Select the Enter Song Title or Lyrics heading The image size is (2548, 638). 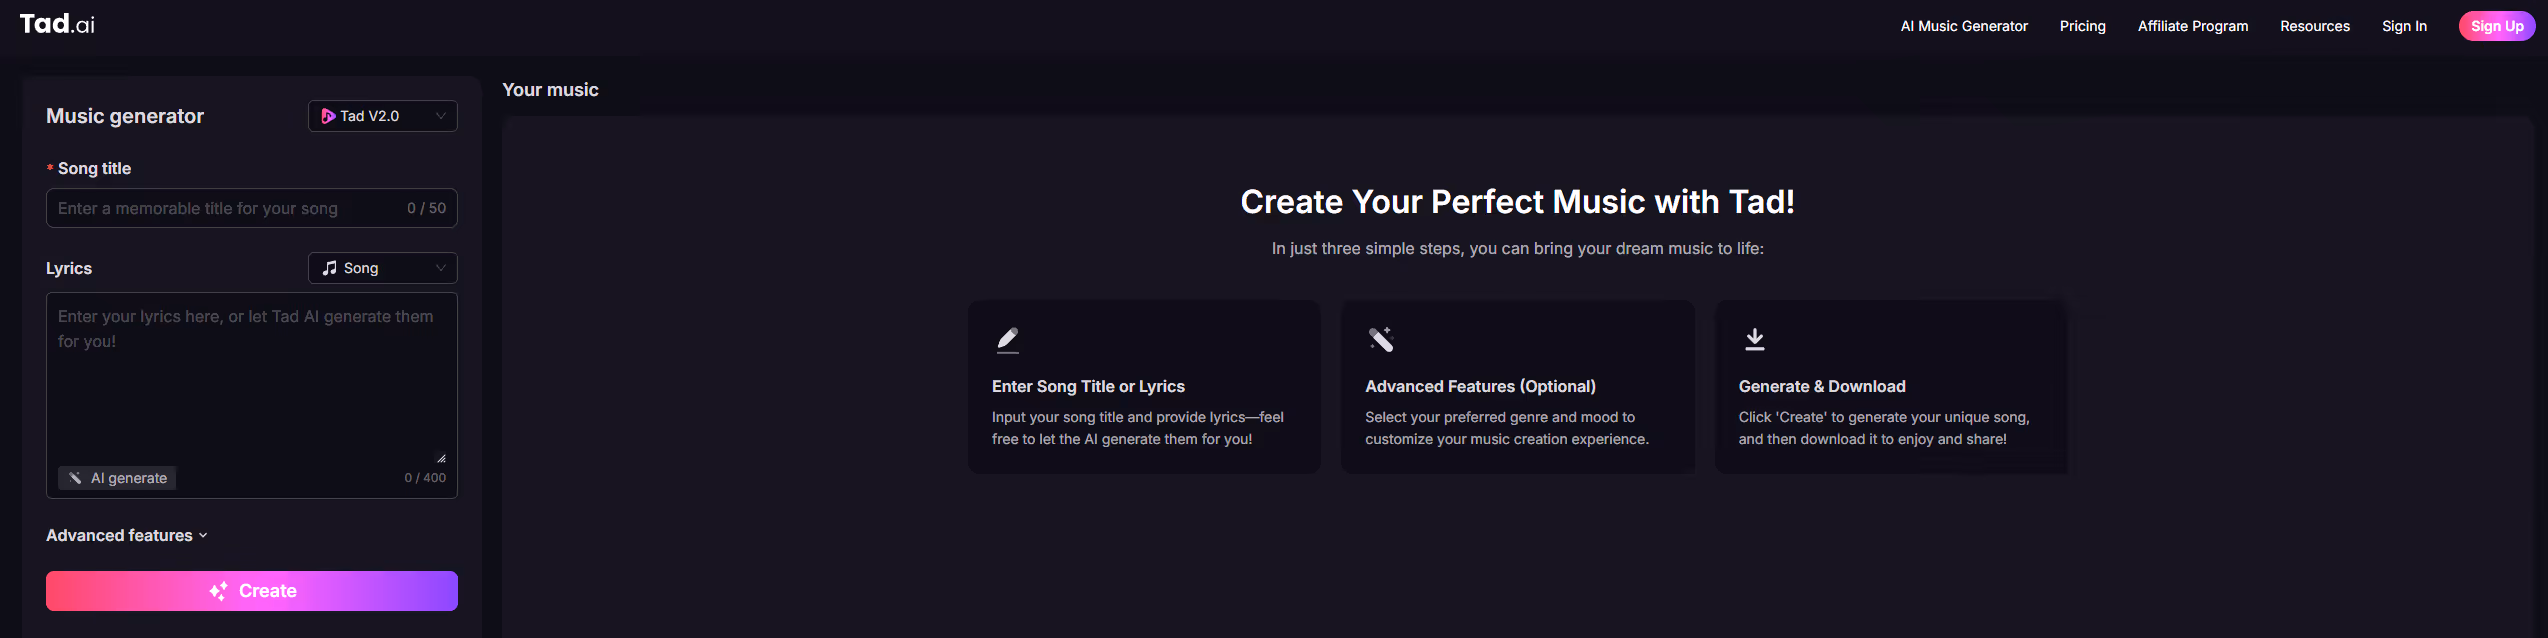pyautogui.click(x=1088, y=386)
